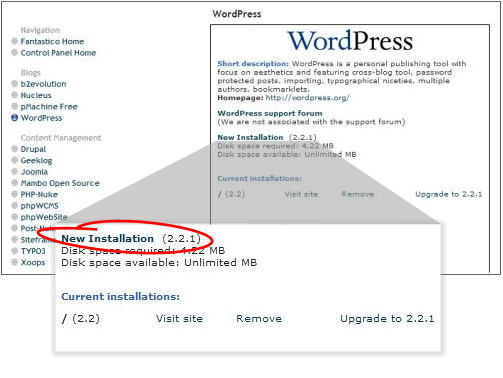Click the highlighted blue bullet beside WordPress in sidebar
The image size is (503, 378).
point(14,117)
